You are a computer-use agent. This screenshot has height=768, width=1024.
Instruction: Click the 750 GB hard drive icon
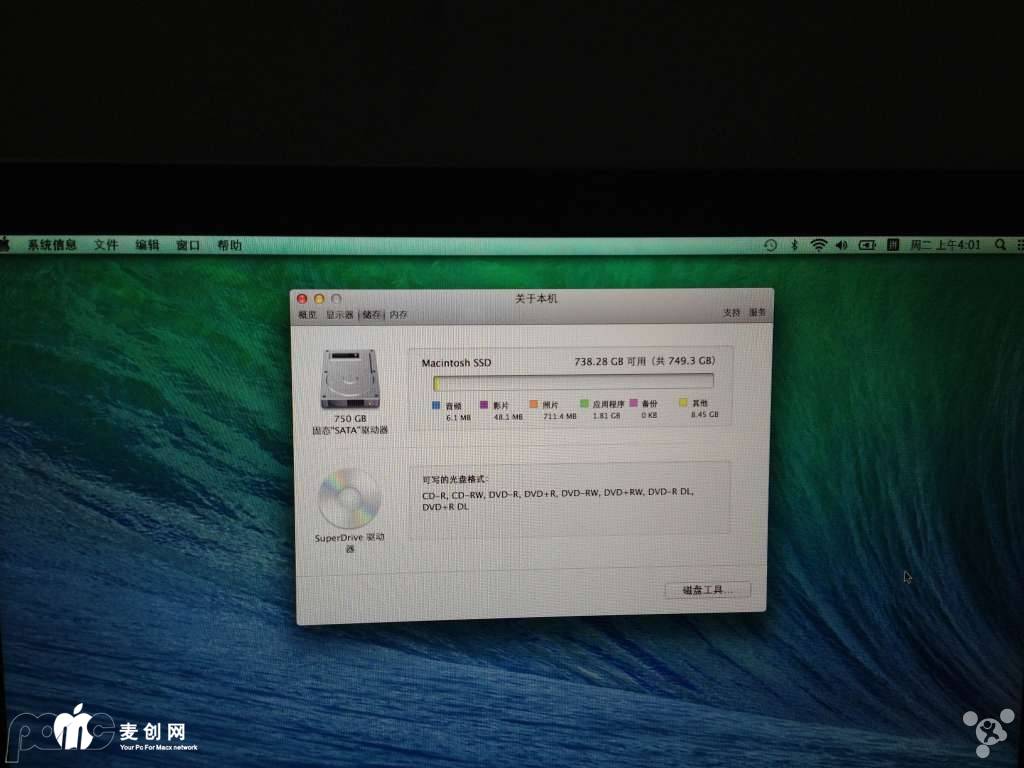[x=349, y=379]
